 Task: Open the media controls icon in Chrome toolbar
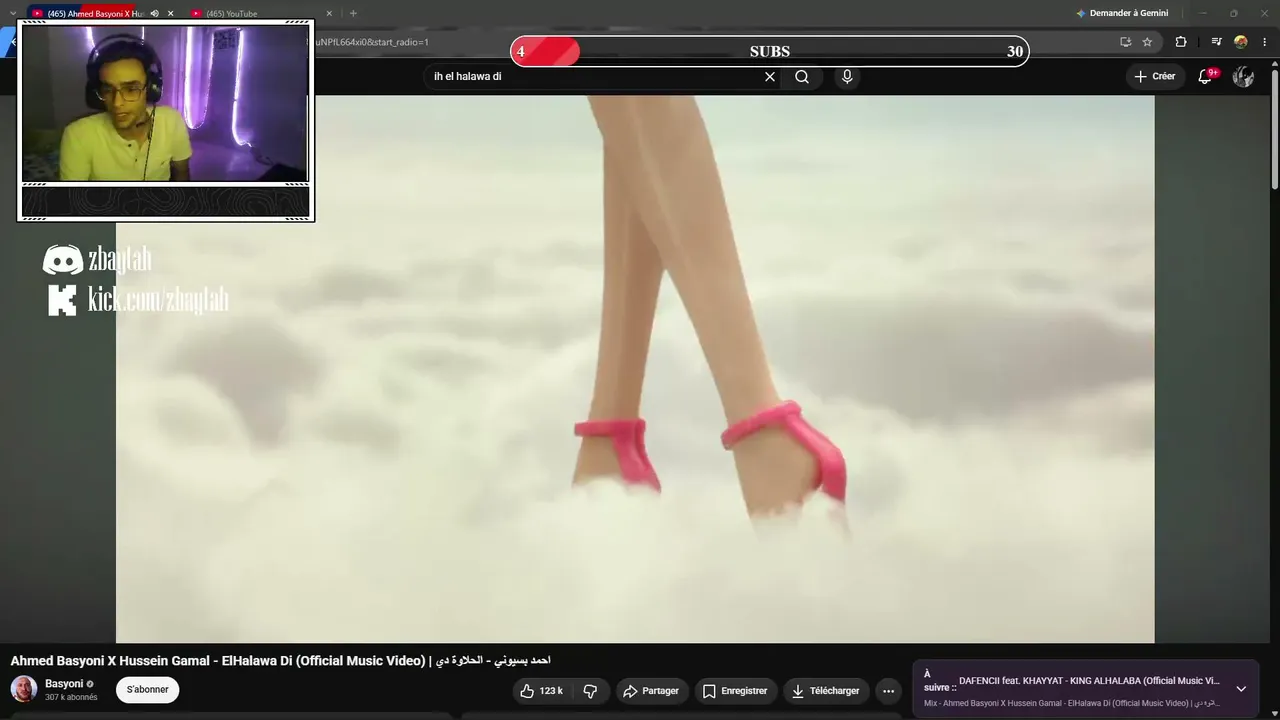pyautogui.click(x=1216, y=42)
